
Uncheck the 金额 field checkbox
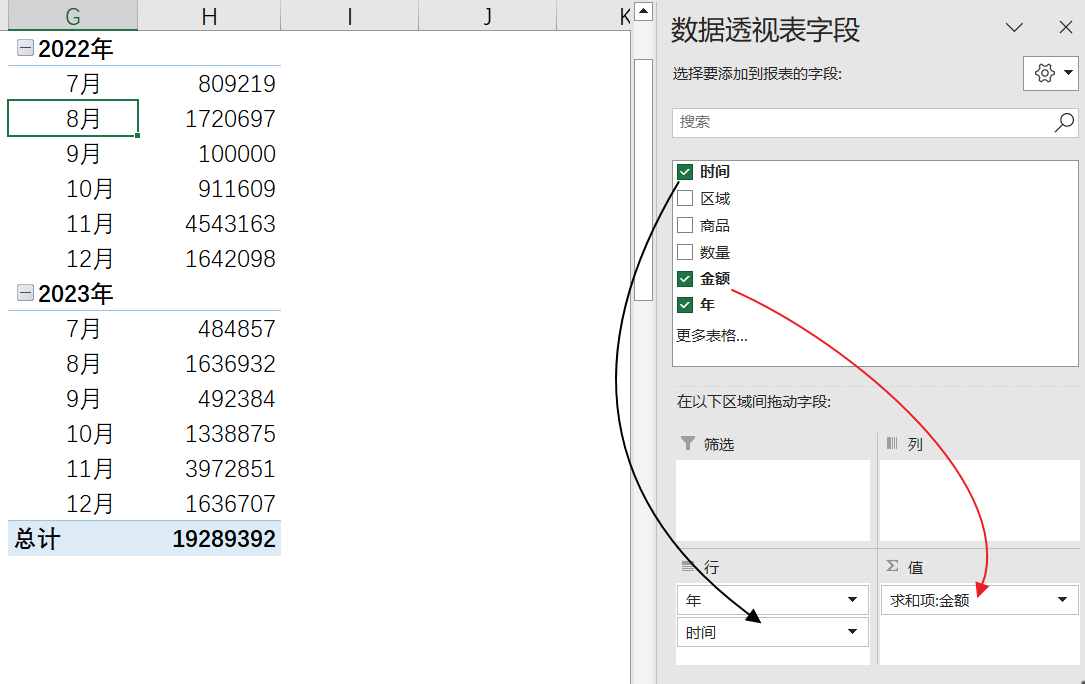[x=685, y=278]
